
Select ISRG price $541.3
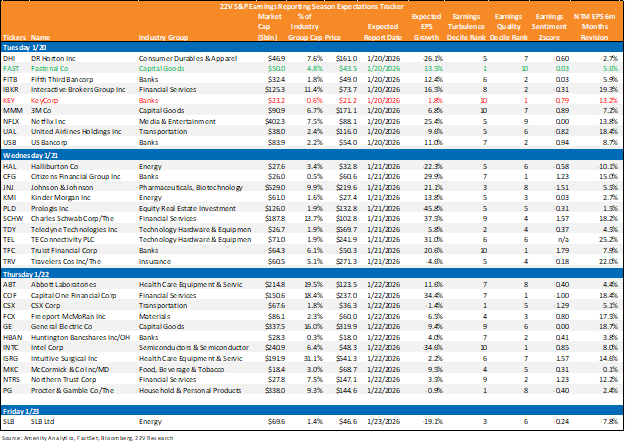346,358
